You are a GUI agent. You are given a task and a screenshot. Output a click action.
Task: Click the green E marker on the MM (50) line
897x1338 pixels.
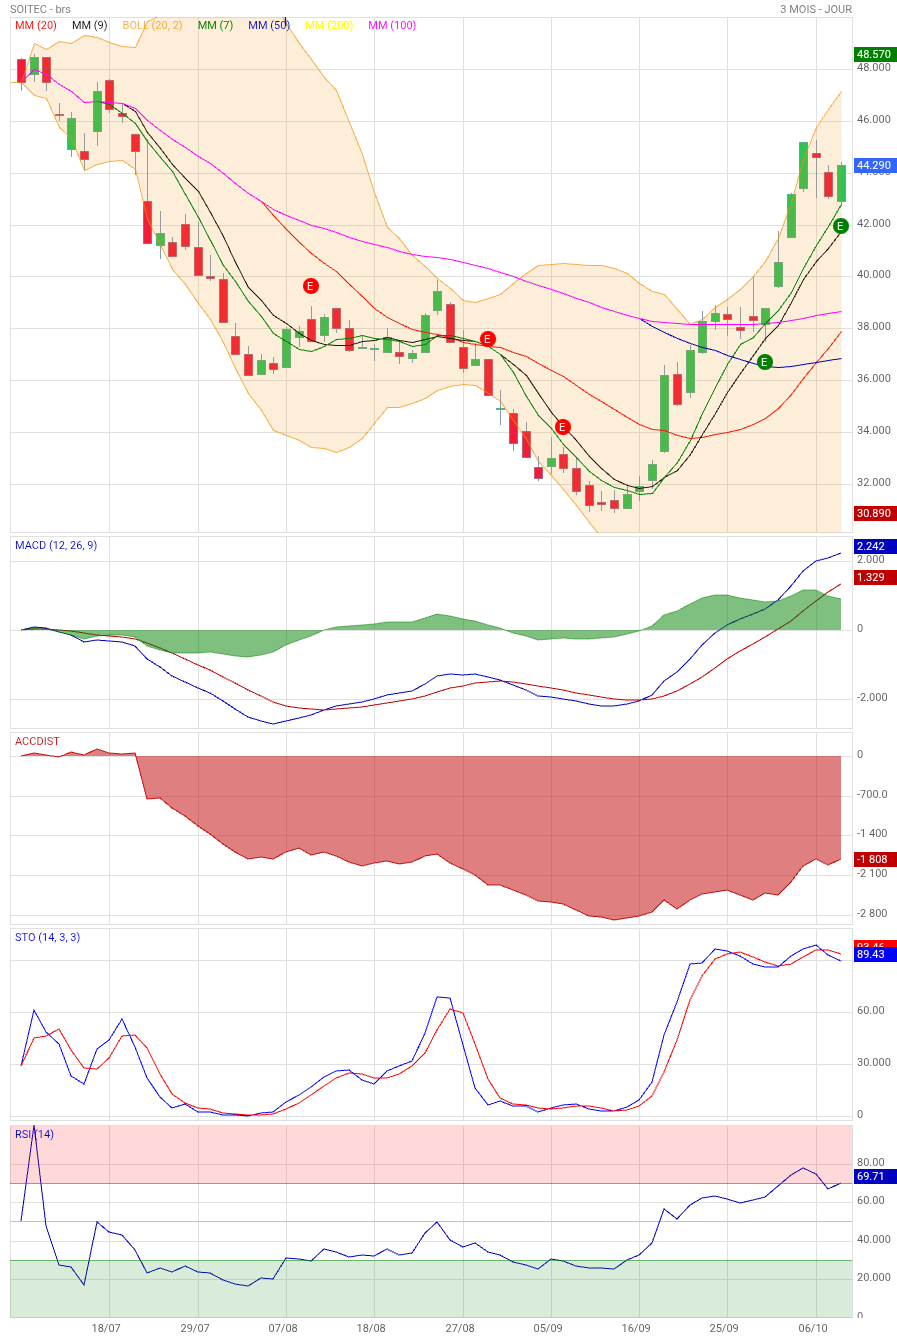[x=765, y=362]
